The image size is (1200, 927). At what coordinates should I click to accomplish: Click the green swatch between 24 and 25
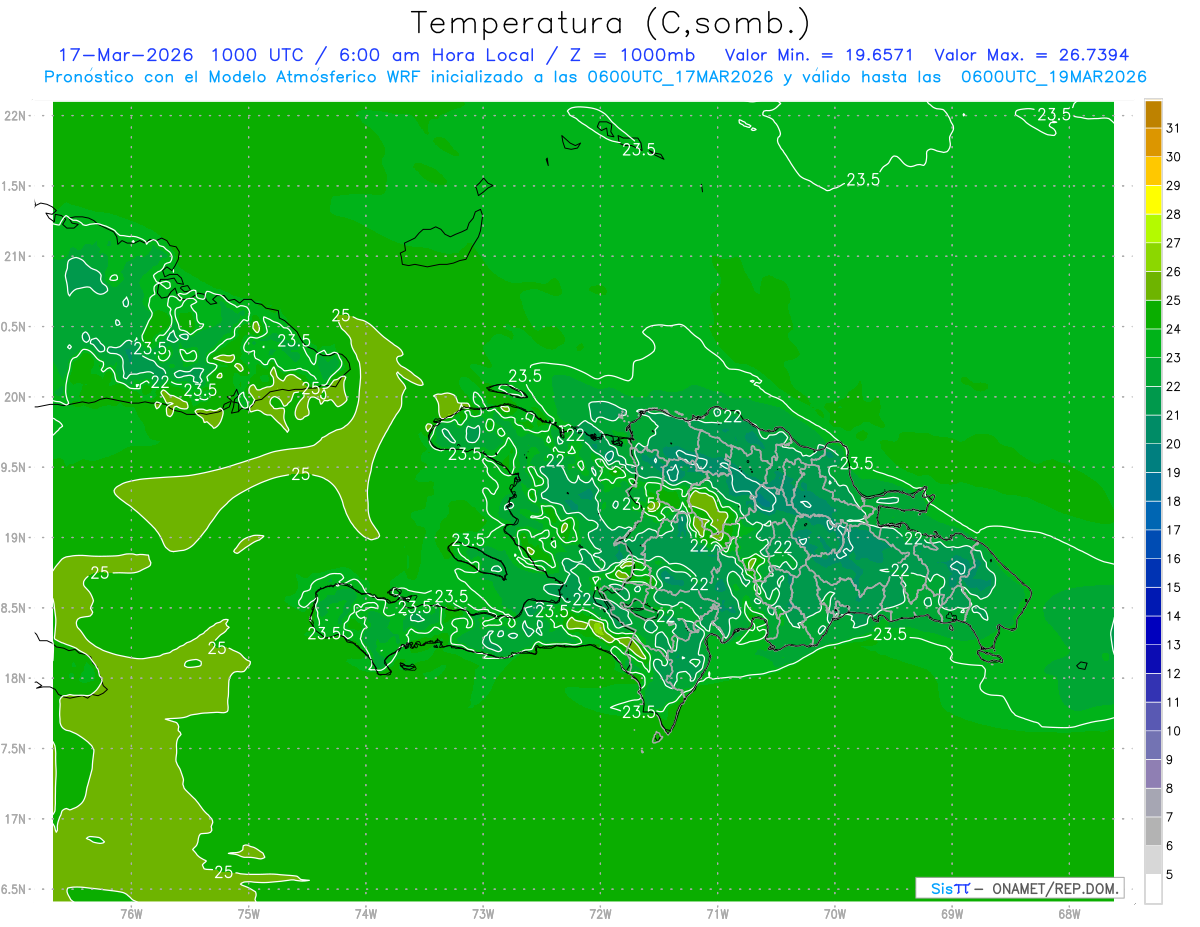pyautogui.click(x=1153, y=314)
